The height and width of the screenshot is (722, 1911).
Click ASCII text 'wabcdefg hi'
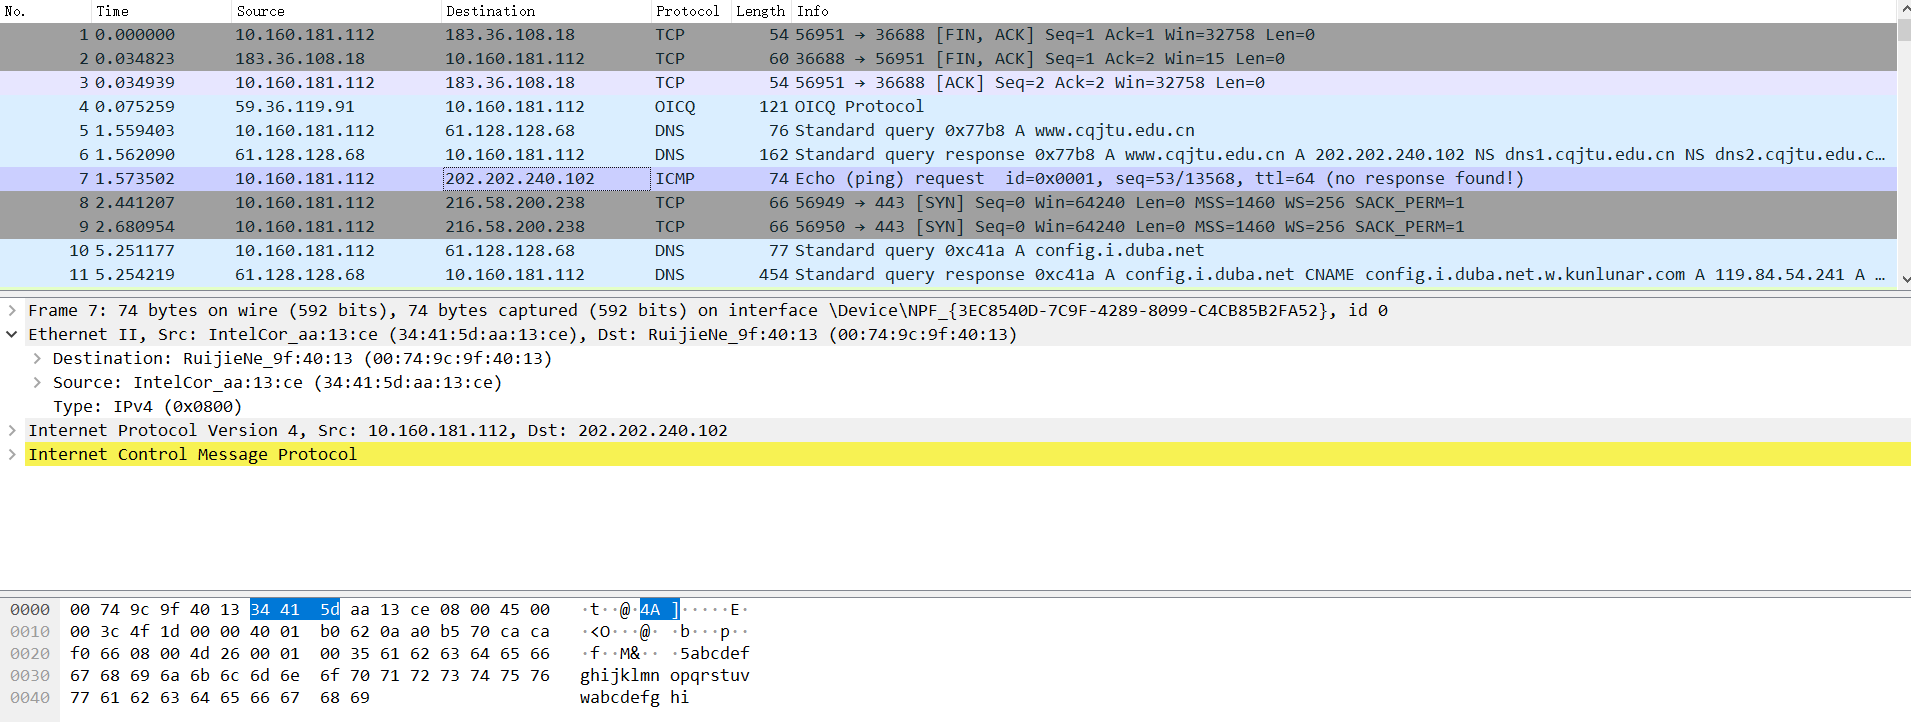click(x=634, y=697)
